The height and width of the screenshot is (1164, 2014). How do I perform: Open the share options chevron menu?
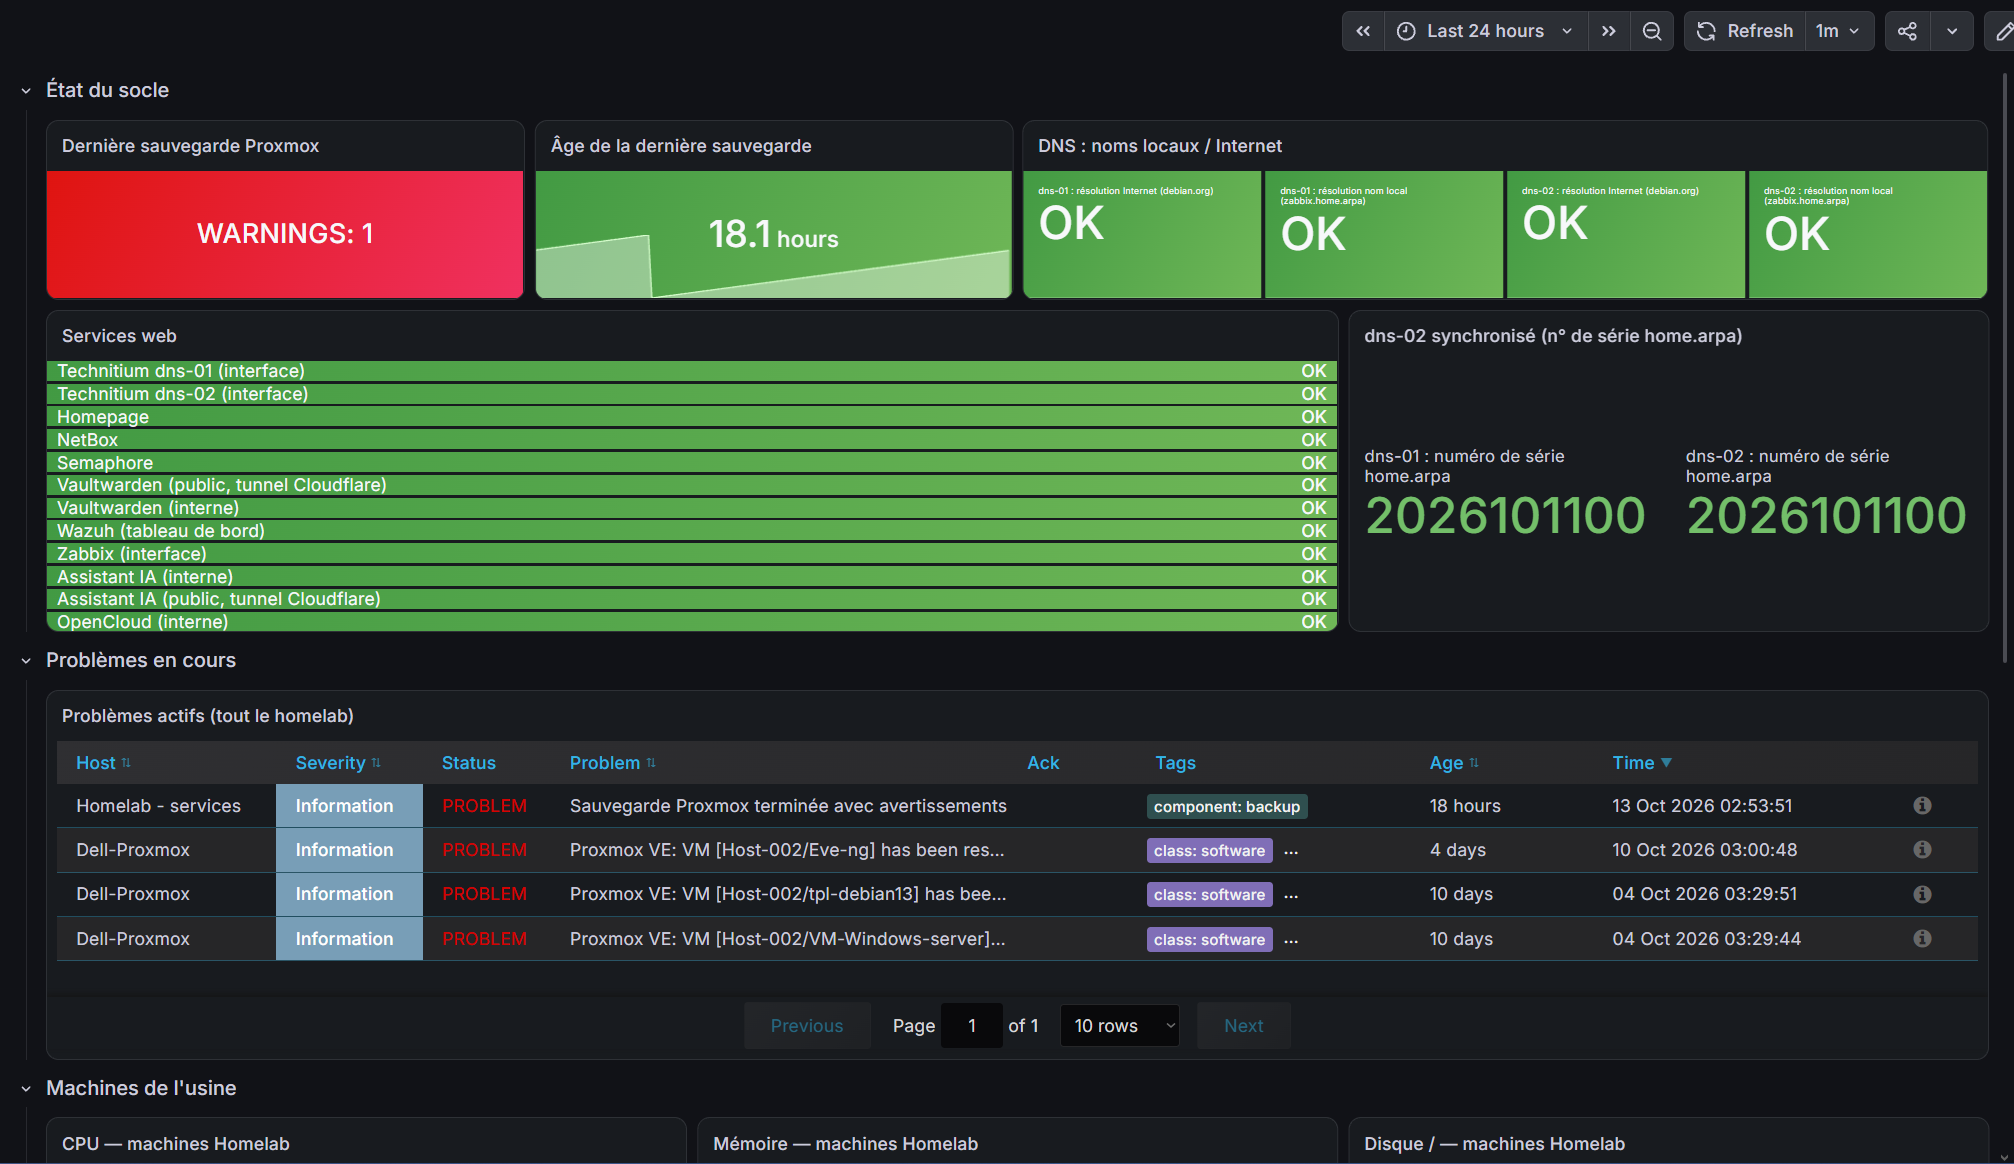1952,31
